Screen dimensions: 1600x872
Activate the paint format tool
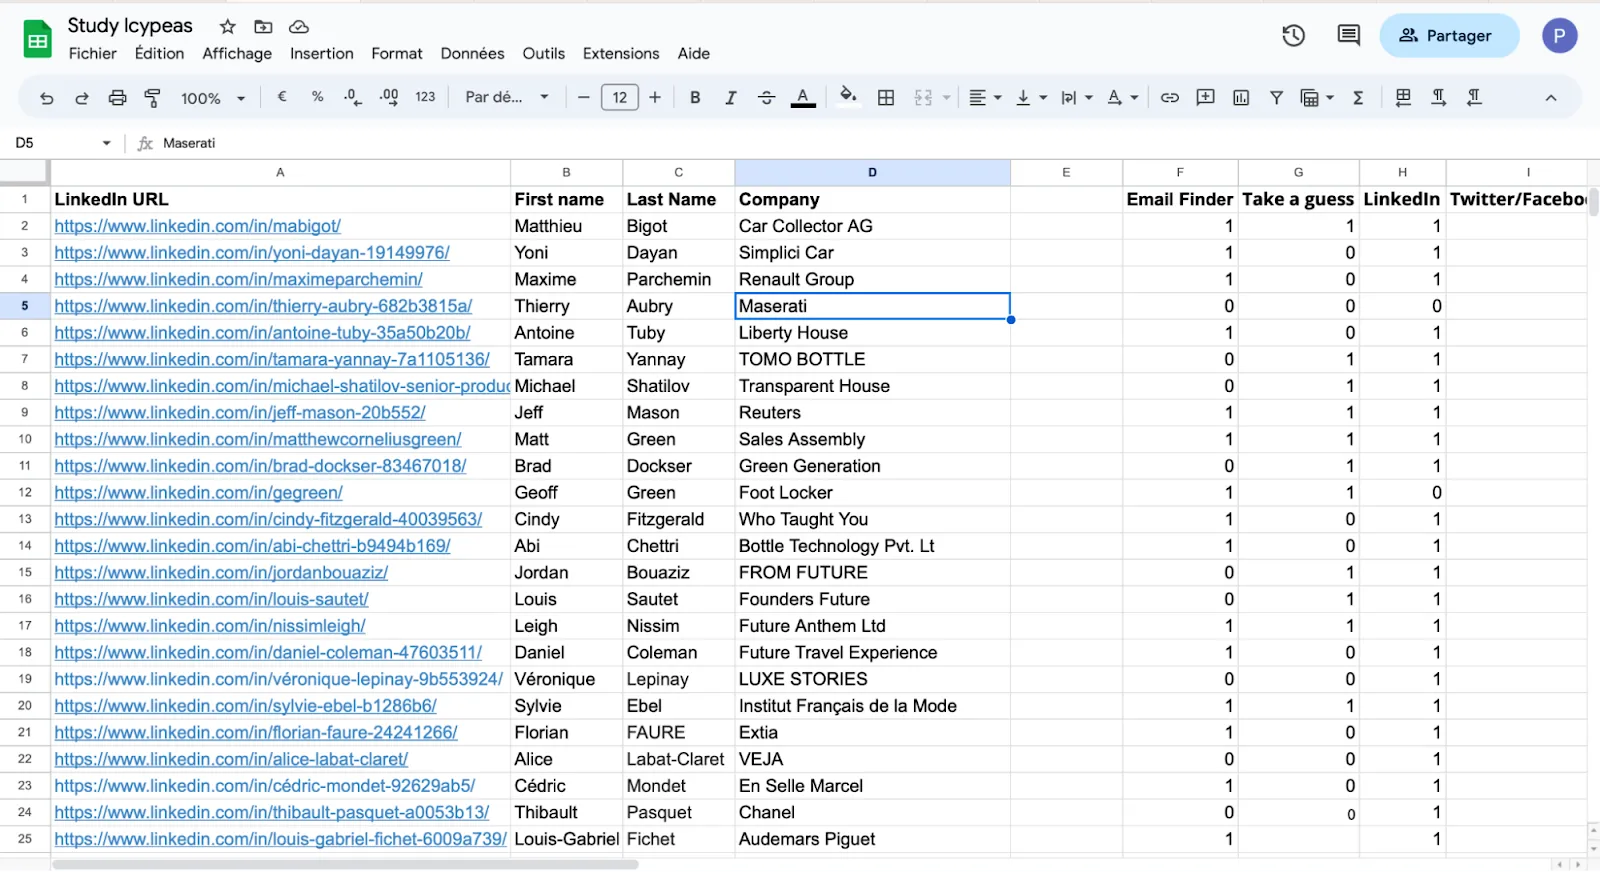pos(153,98)
